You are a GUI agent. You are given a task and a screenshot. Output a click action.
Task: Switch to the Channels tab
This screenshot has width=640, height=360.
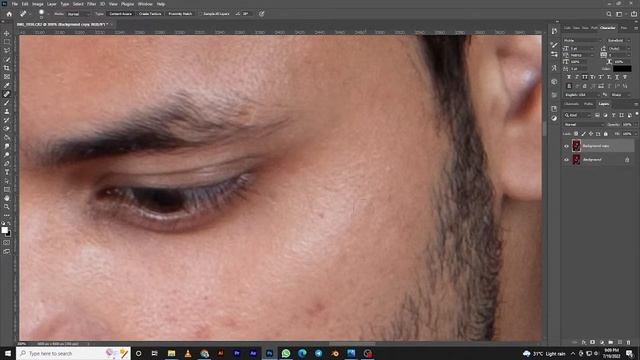571,104
